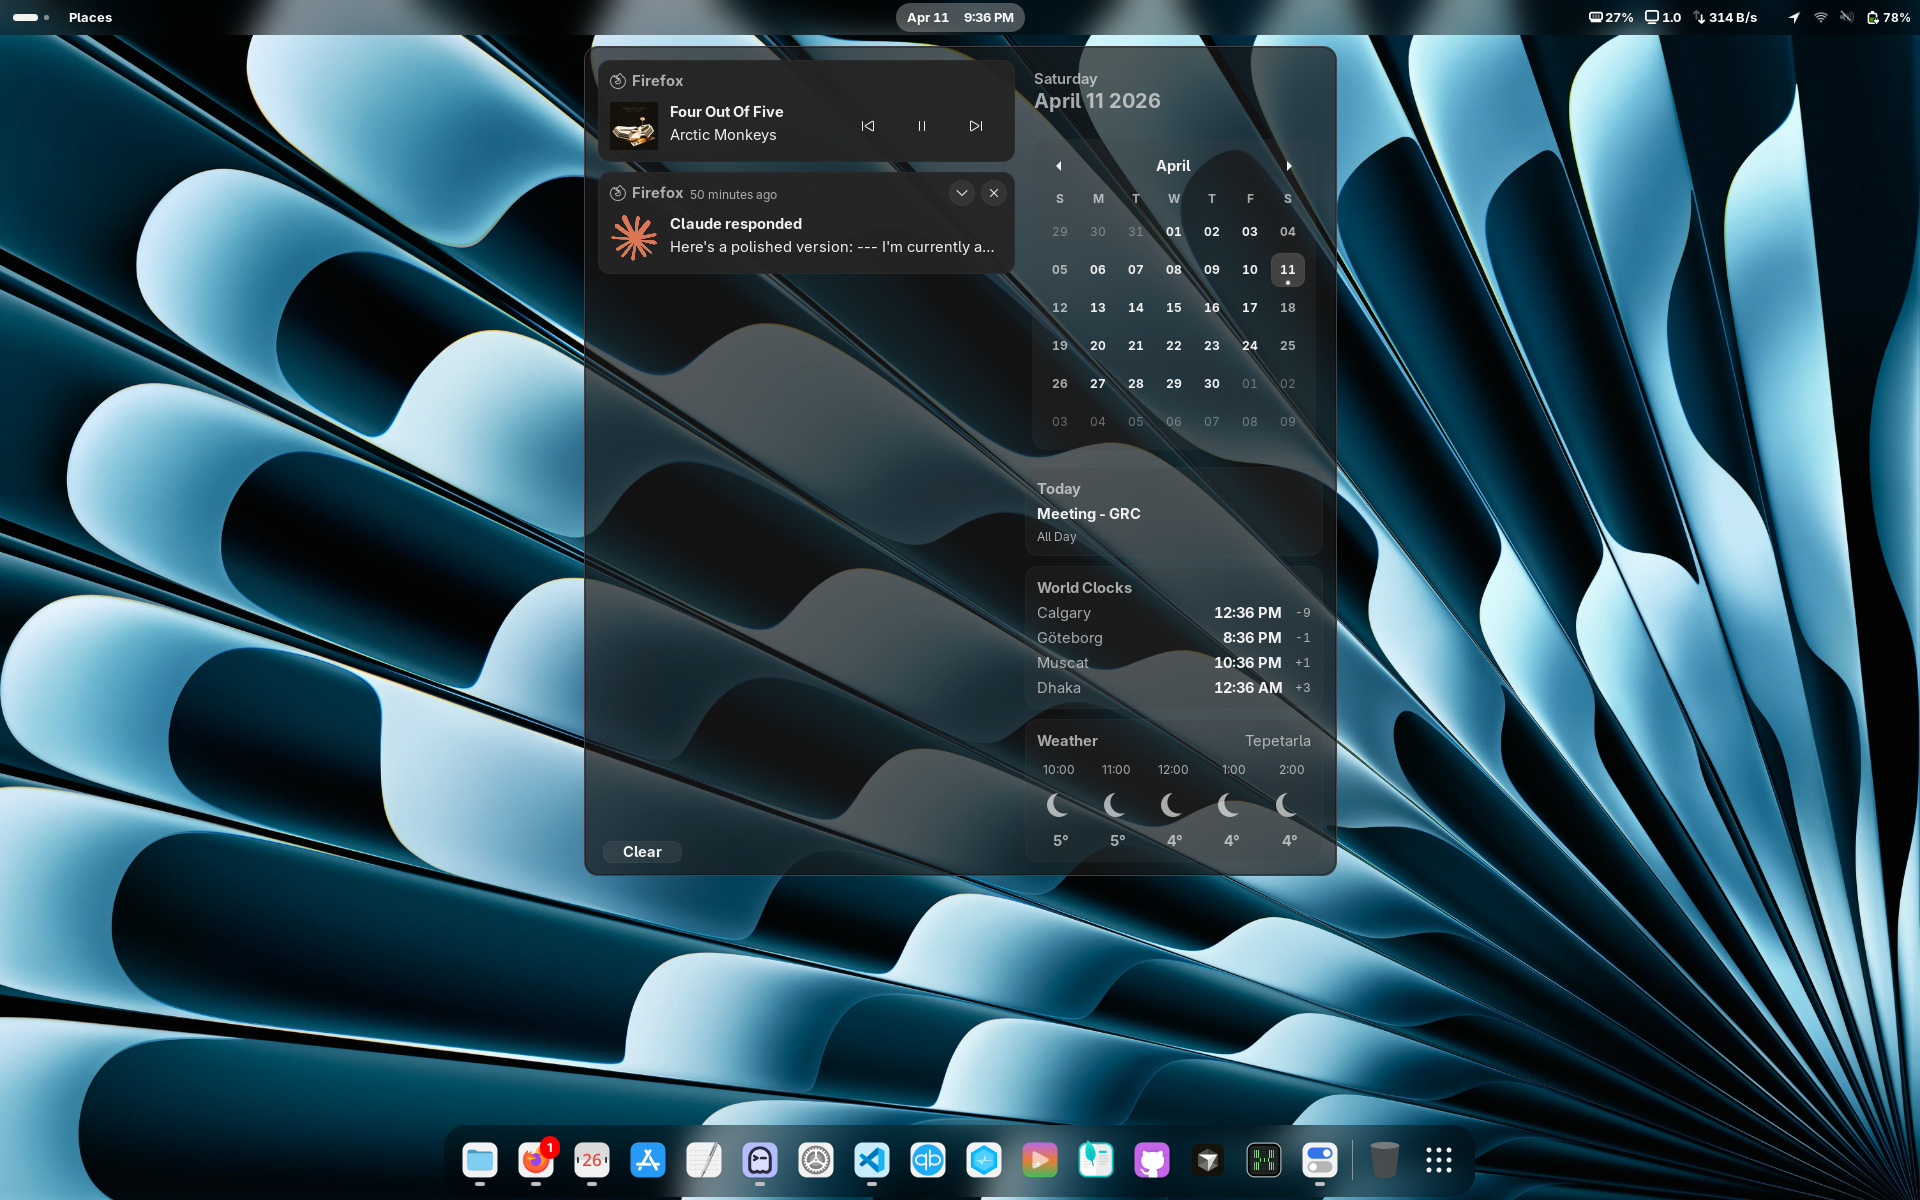Open the Meeting - GRC event
The width and height of the screenshot is (1920, 1200).
click(x=1174, y=513)
